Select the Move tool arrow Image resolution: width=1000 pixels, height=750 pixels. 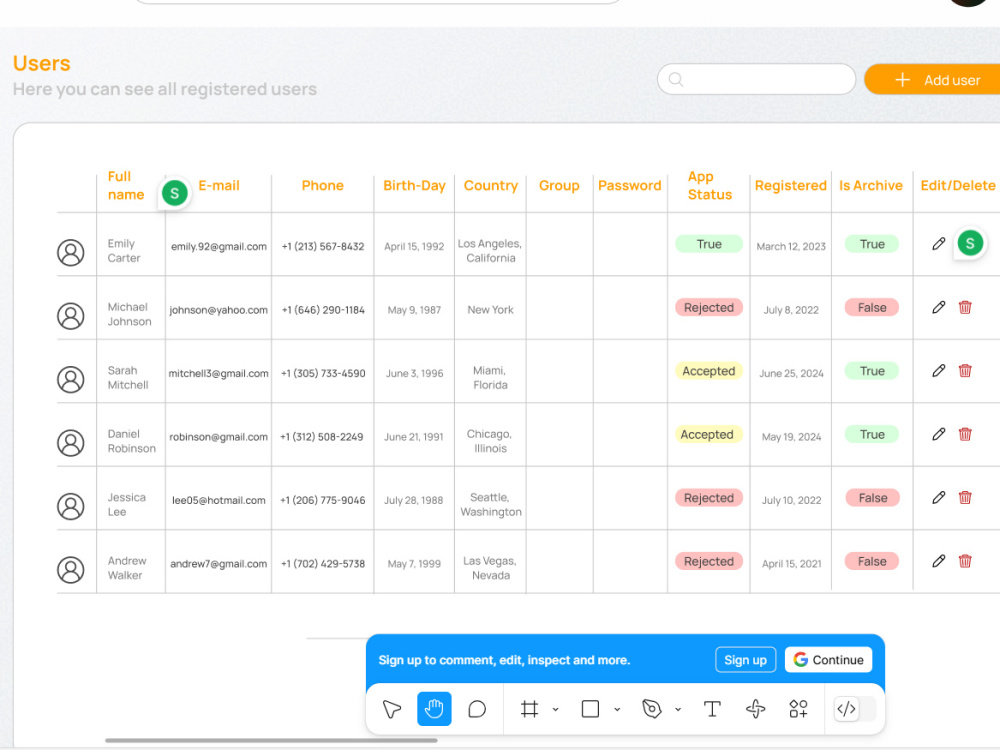[x=392, y=709]
